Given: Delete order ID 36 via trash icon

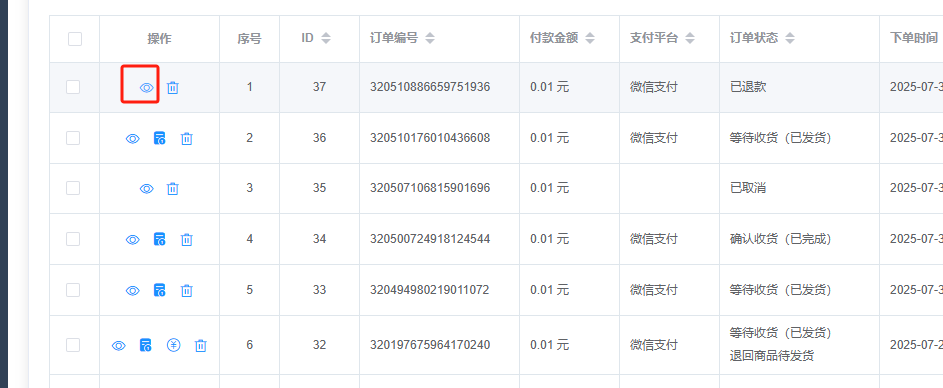Looking at the screenshot, I should [187, 139].
